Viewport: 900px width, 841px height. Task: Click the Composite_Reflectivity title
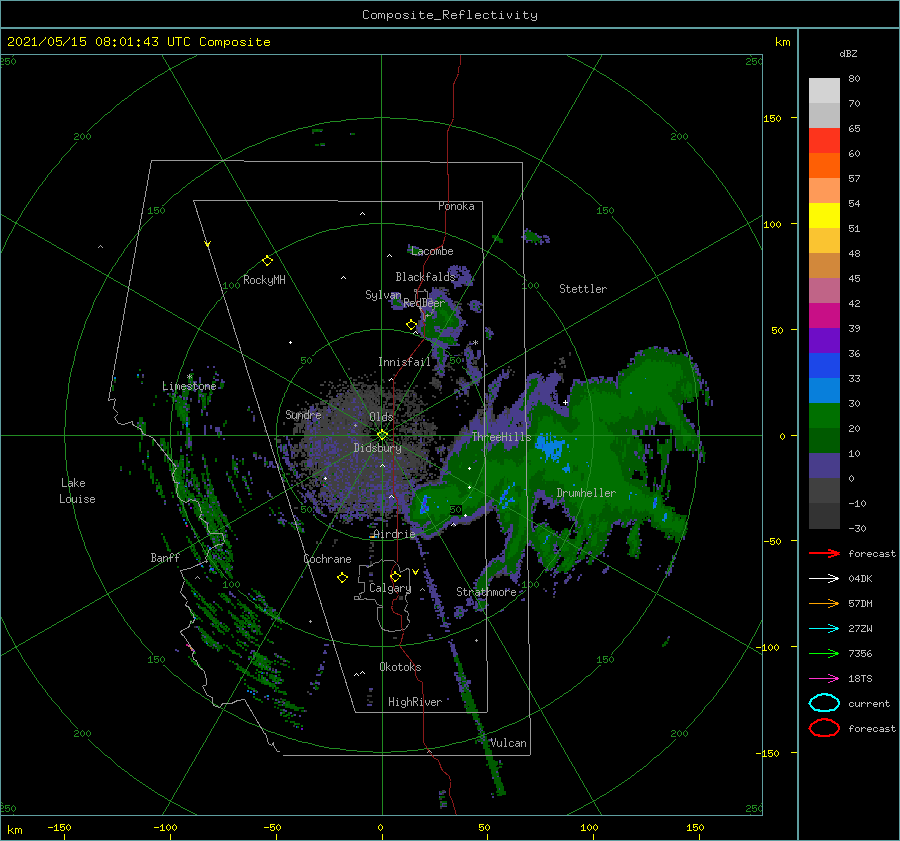pos(449,15)
